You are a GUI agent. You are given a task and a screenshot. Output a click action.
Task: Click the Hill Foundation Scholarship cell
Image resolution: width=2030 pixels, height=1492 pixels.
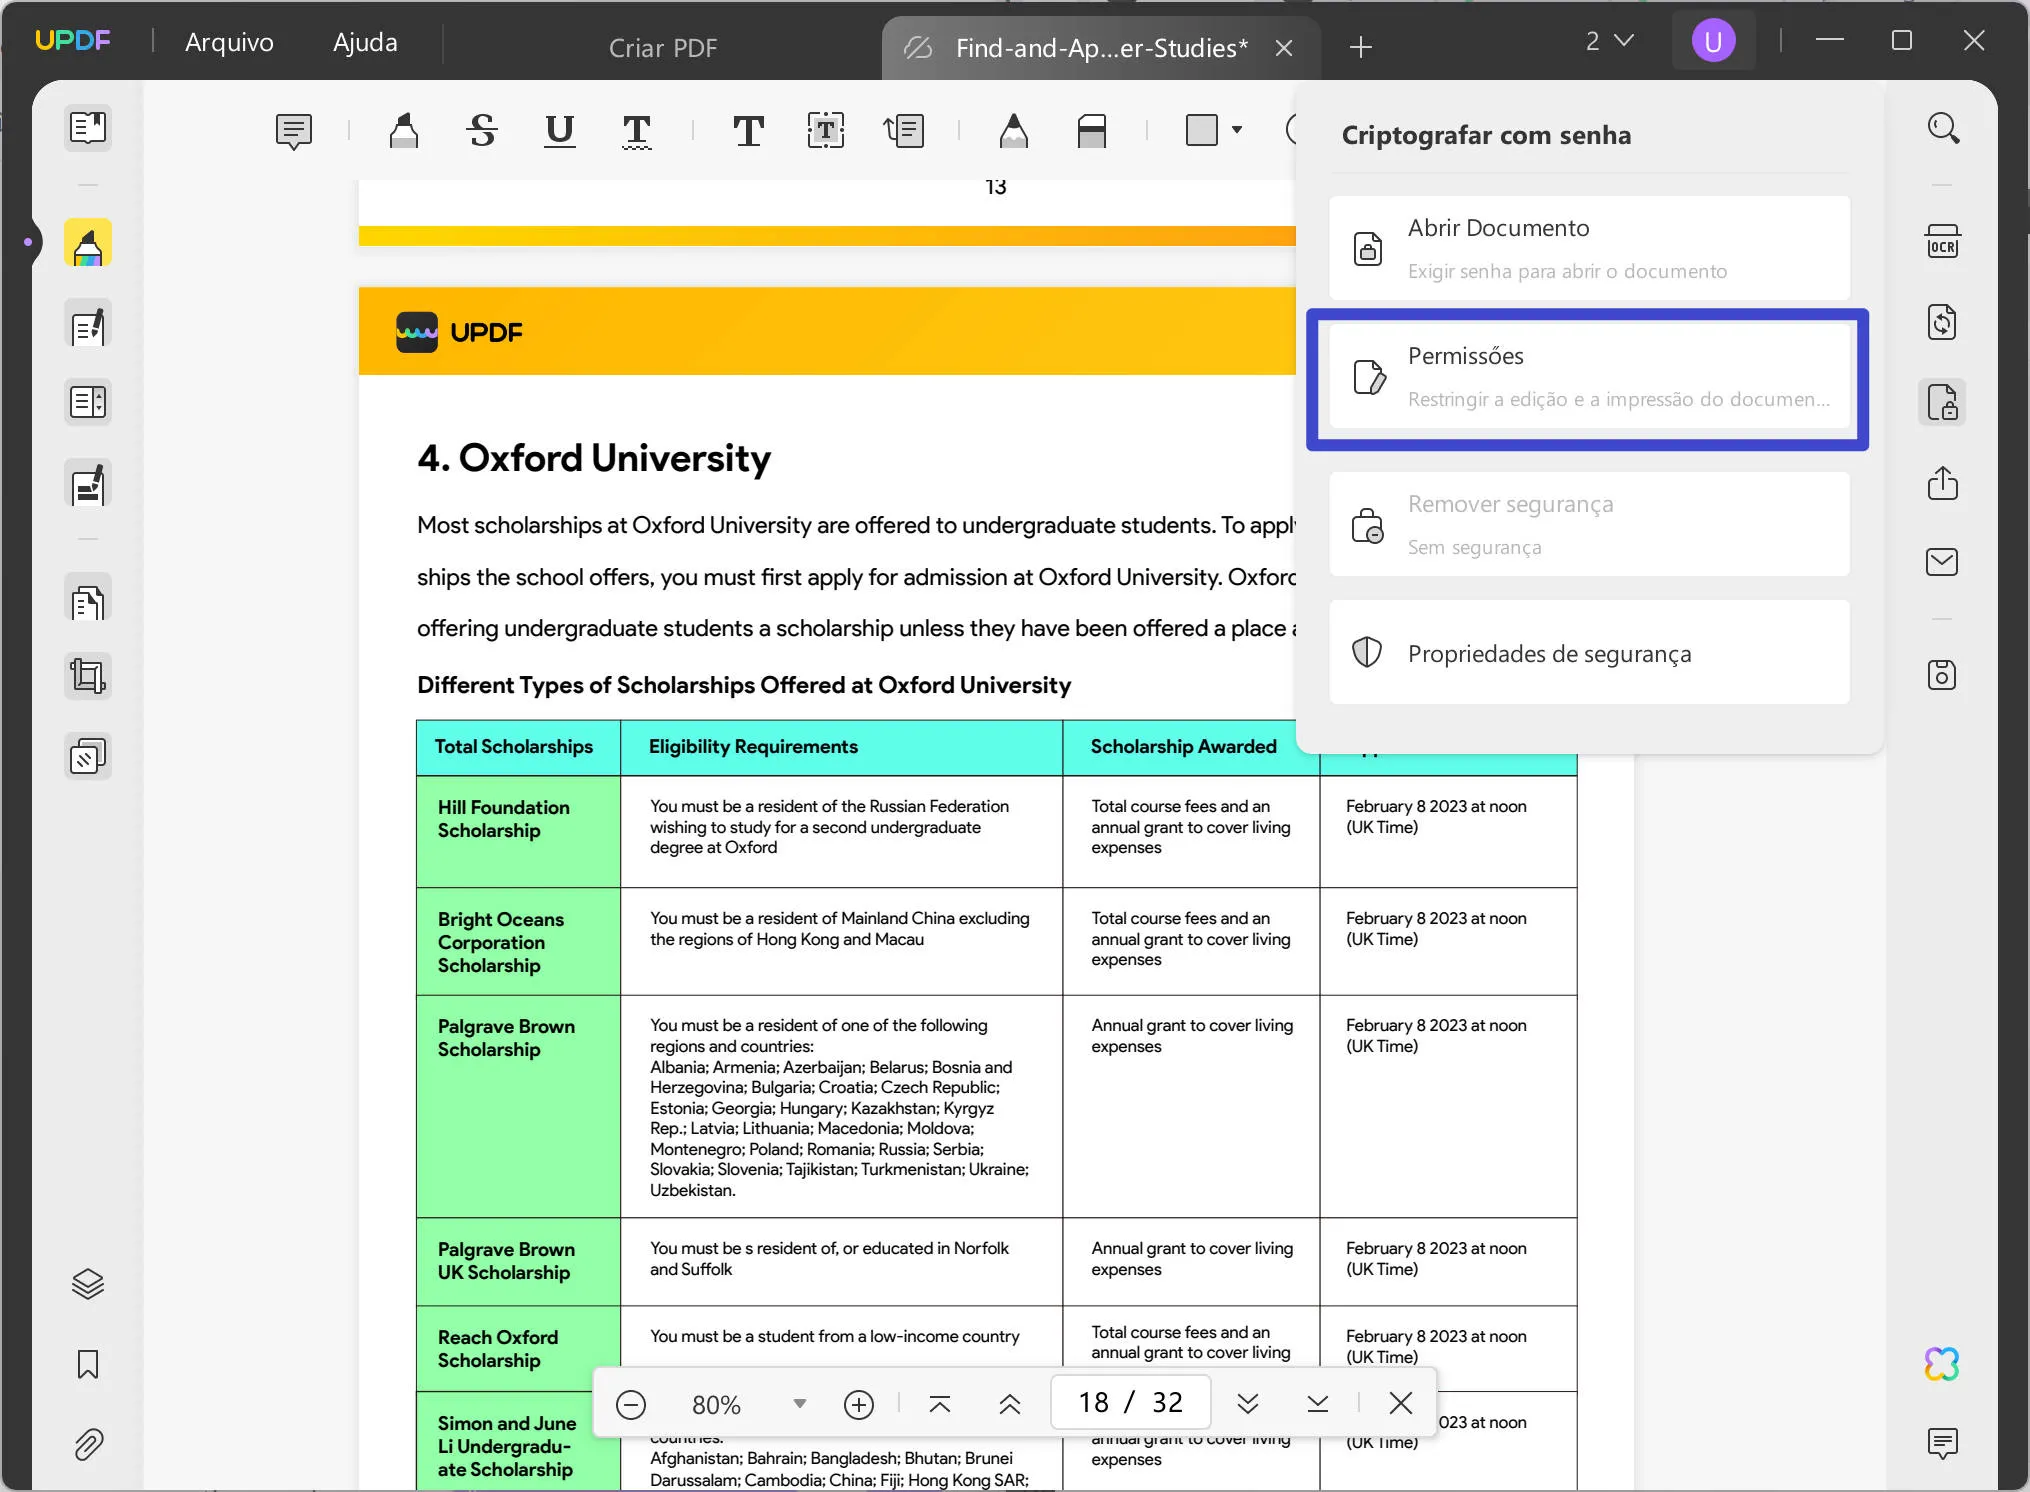[518, 831]
